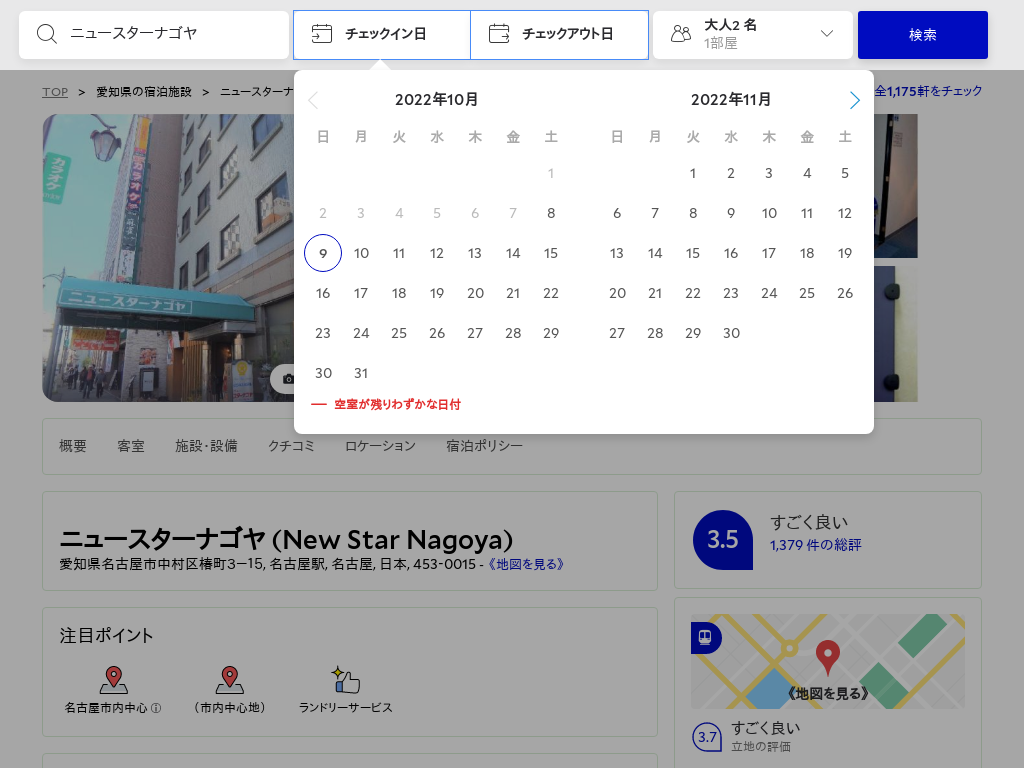
Task: Click 2022年11月 month heading
Action: coord(731,100)
